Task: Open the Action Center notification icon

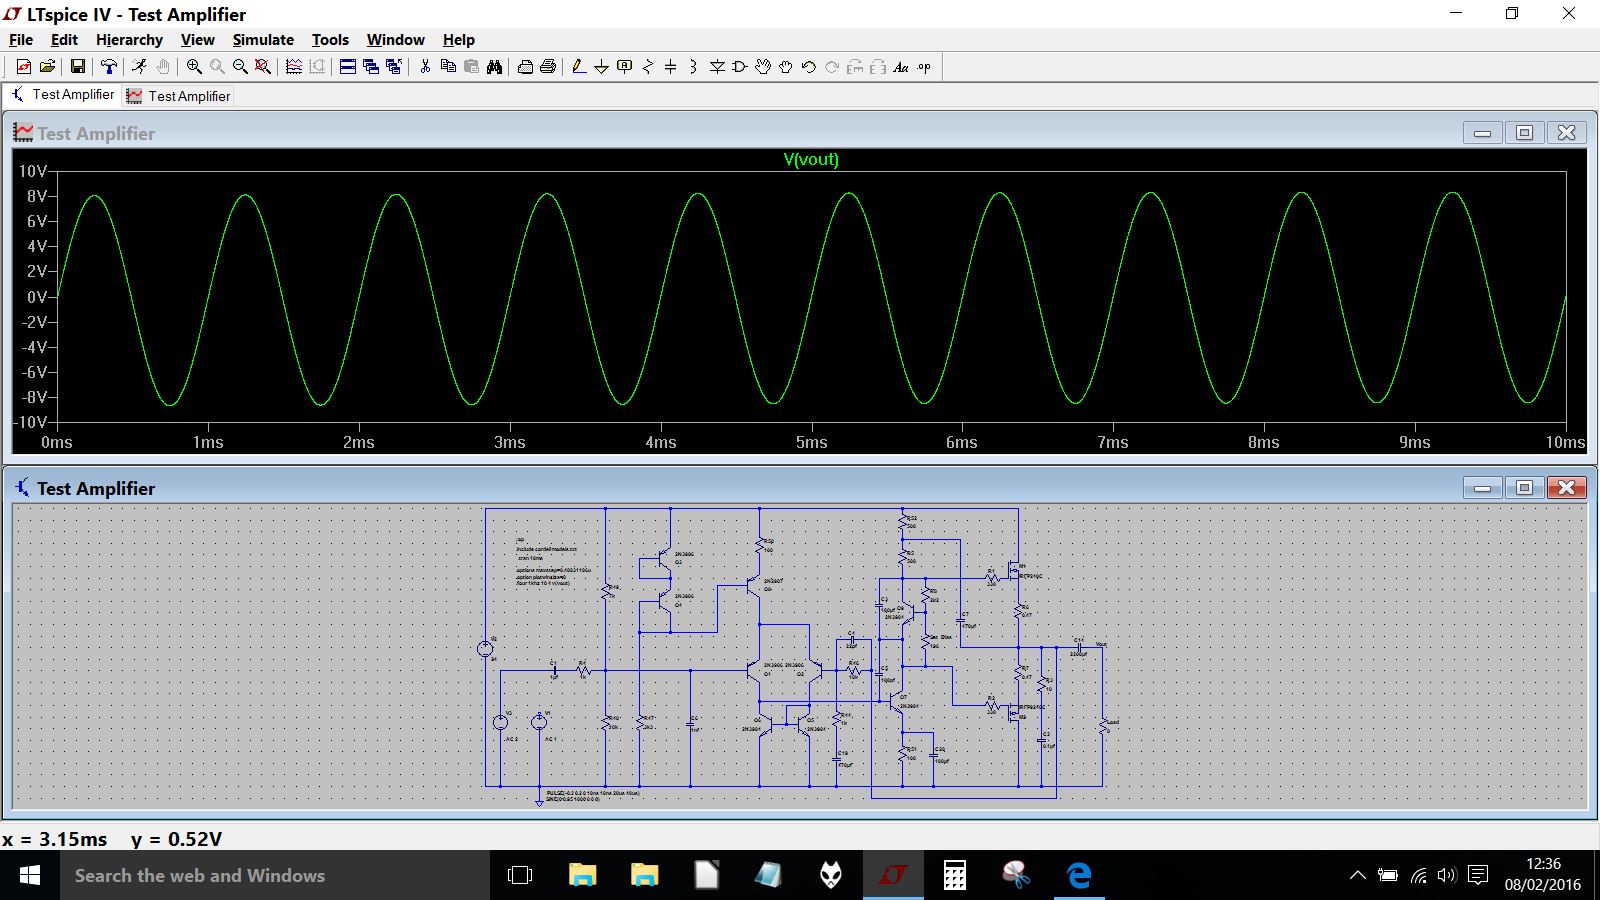Action: (x=1478, y=876)
